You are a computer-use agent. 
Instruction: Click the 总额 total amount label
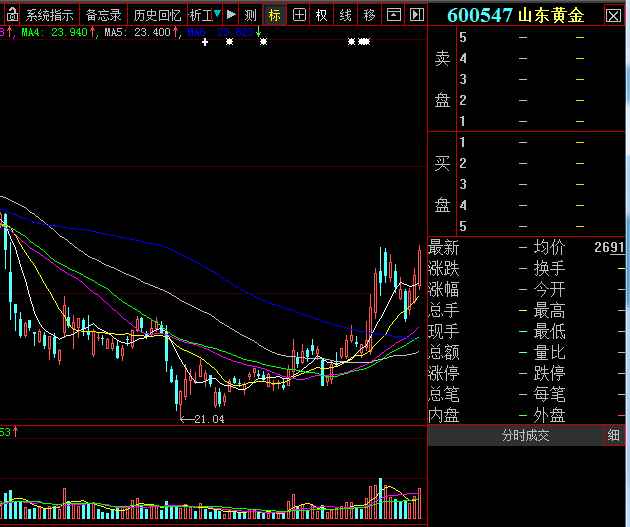pos(444,352)
